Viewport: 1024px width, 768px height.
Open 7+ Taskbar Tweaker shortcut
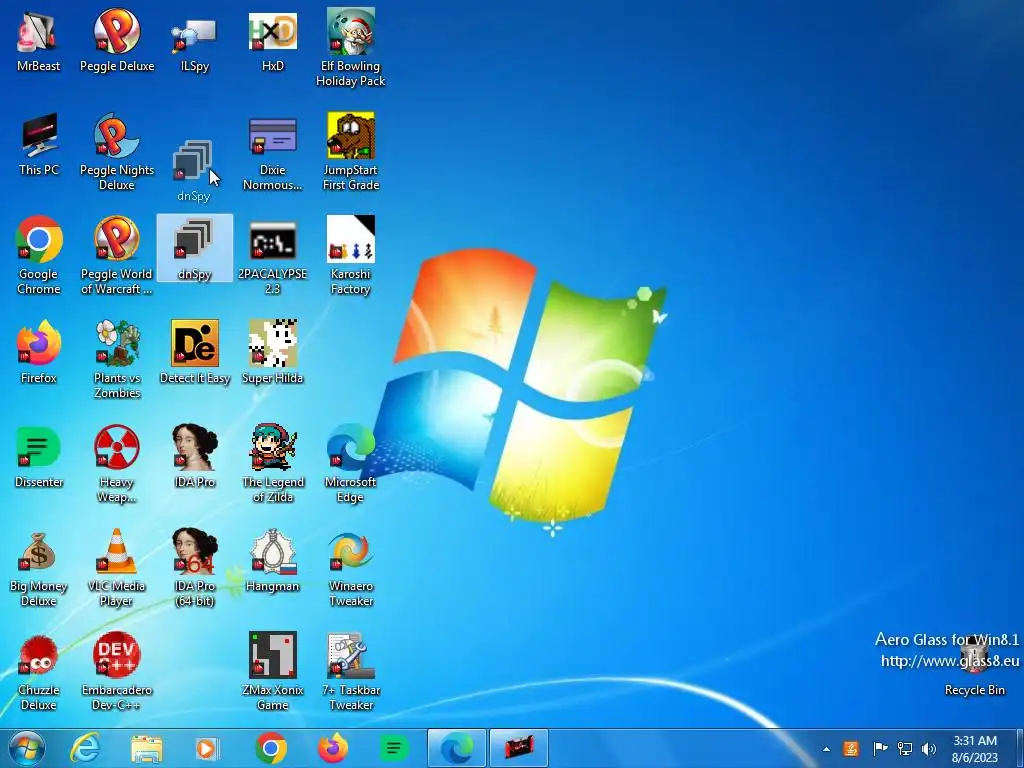[x=351, y=671]
